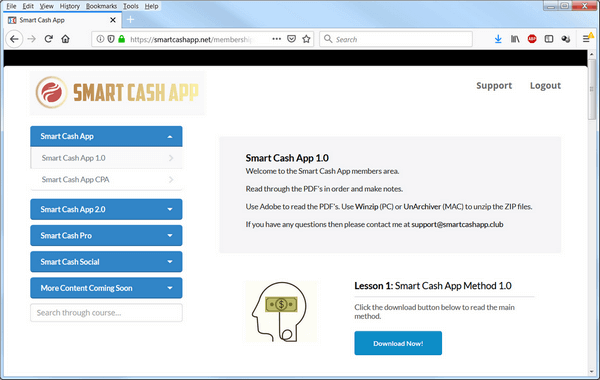This screenshot has width=600, height=380.
Task: Open the Edit menu
Action: point(28,6)
